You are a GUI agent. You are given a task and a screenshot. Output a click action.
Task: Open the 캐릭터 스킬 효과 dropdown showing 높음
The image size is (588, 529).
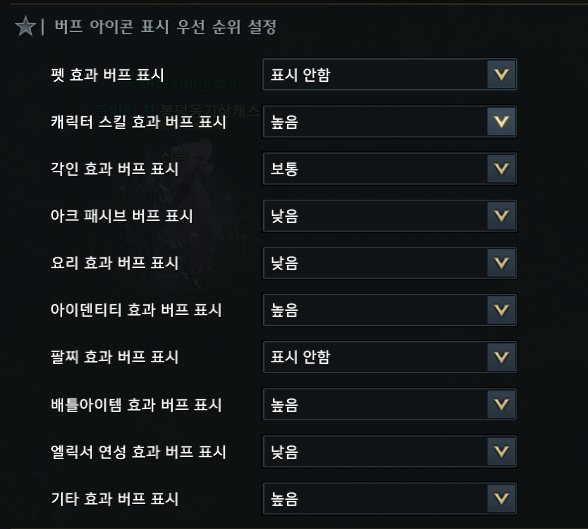(x=389, y=121)
